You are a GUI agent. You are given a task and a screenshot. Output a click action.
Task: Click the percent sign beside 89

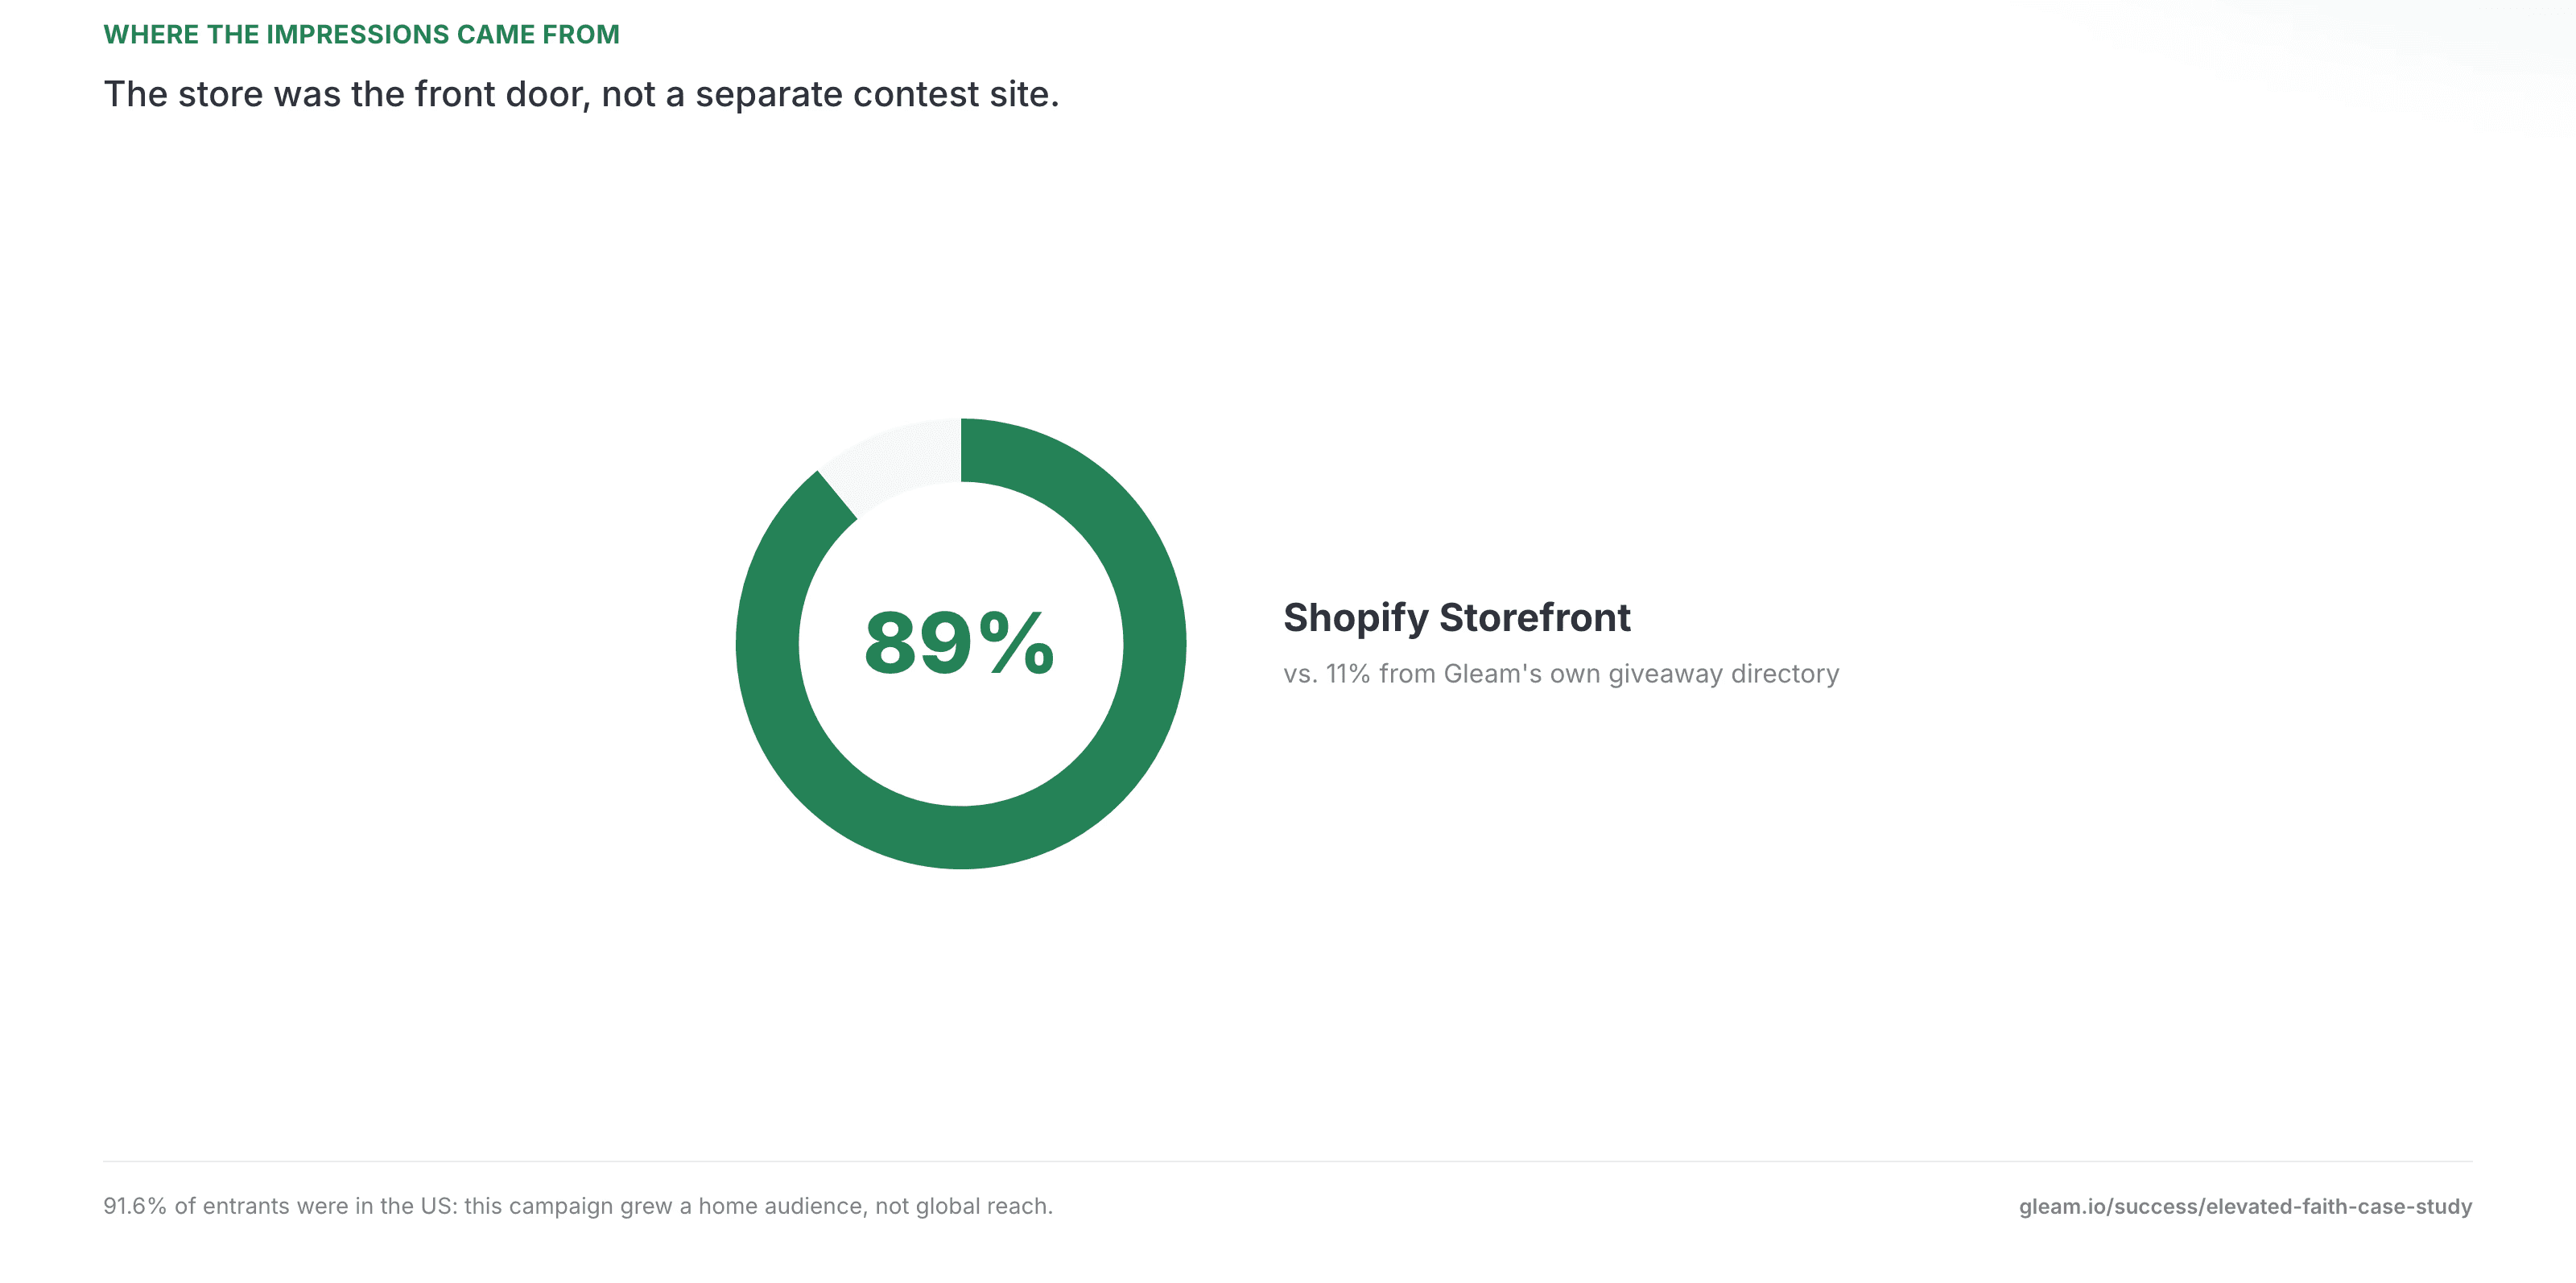pyautogui.click(x=1017, y=643)
